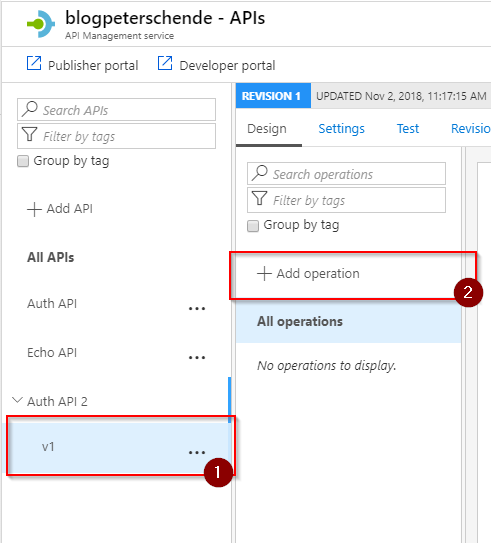Screen dimensions: 491x543
Task: Click the All APIs heading
Action: coord(51,258)
